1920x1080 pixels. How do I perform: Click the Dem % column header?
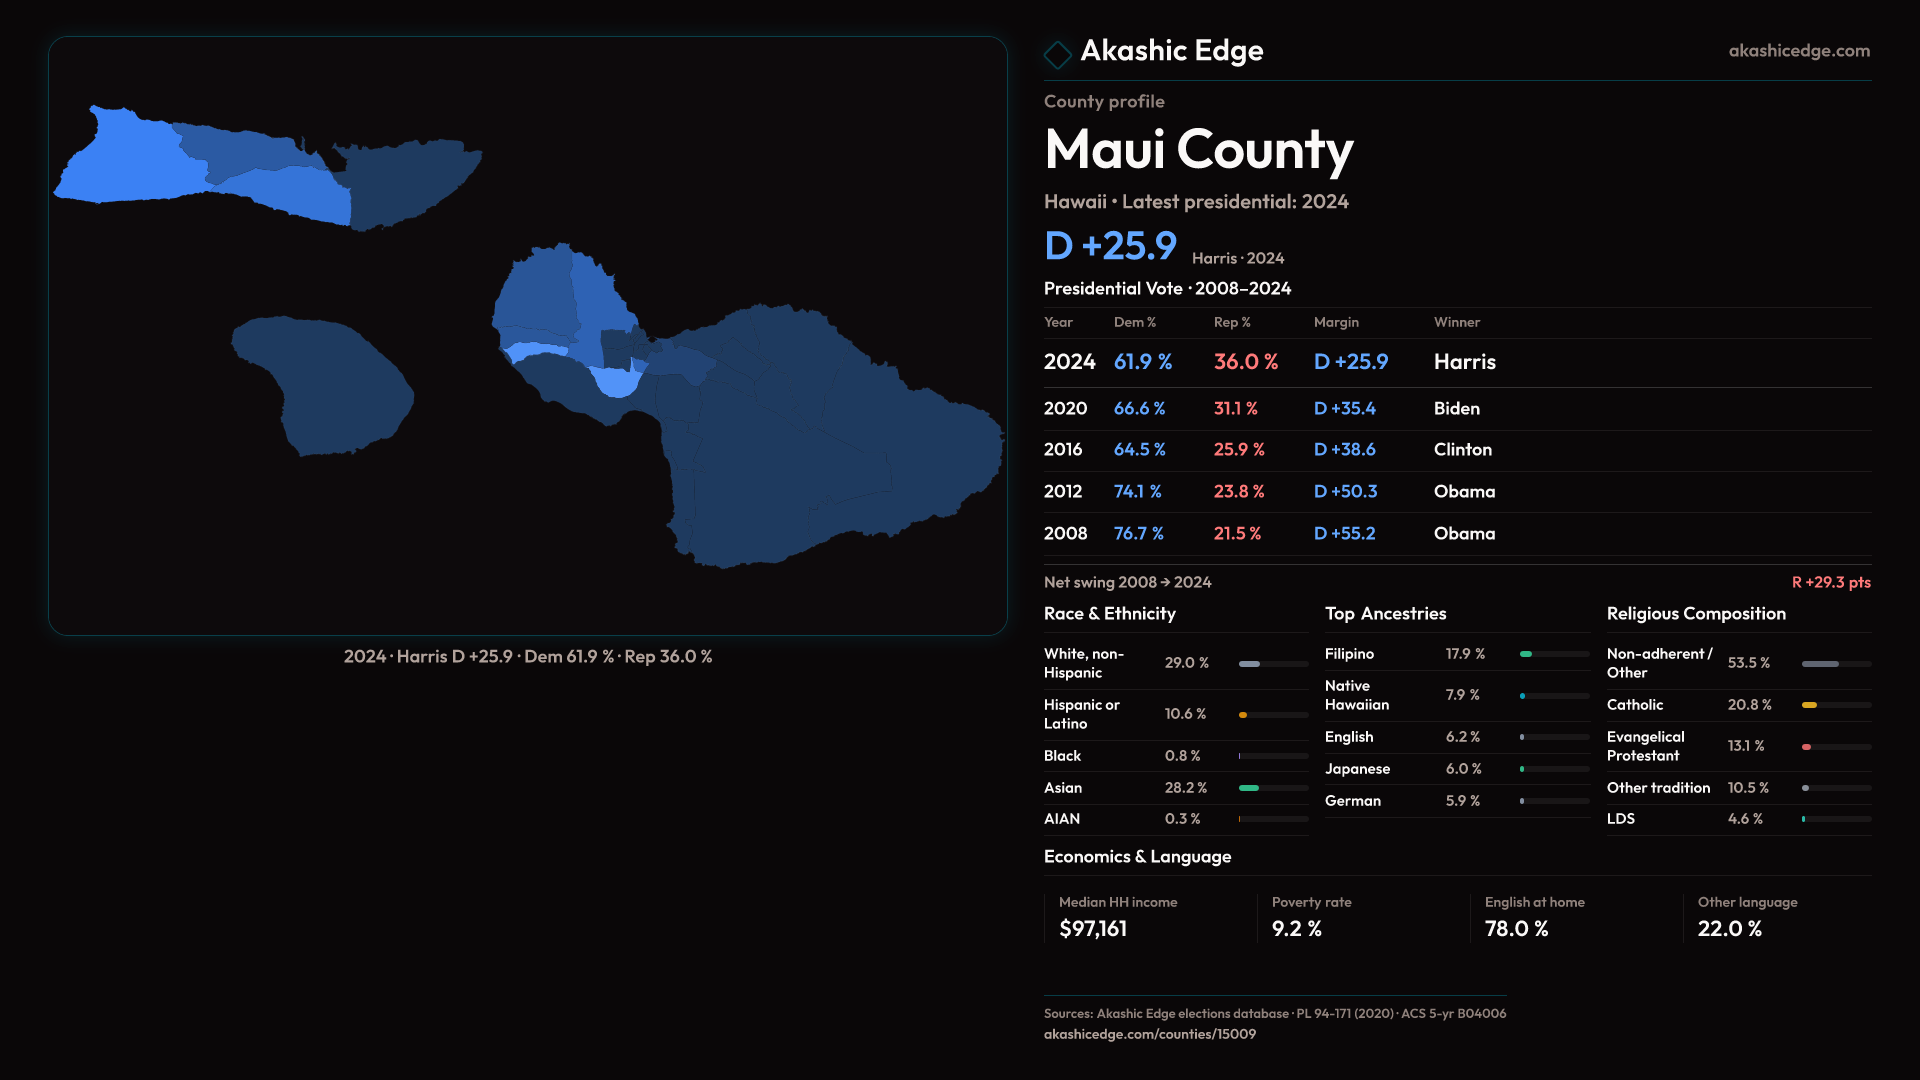(1134, 322)
